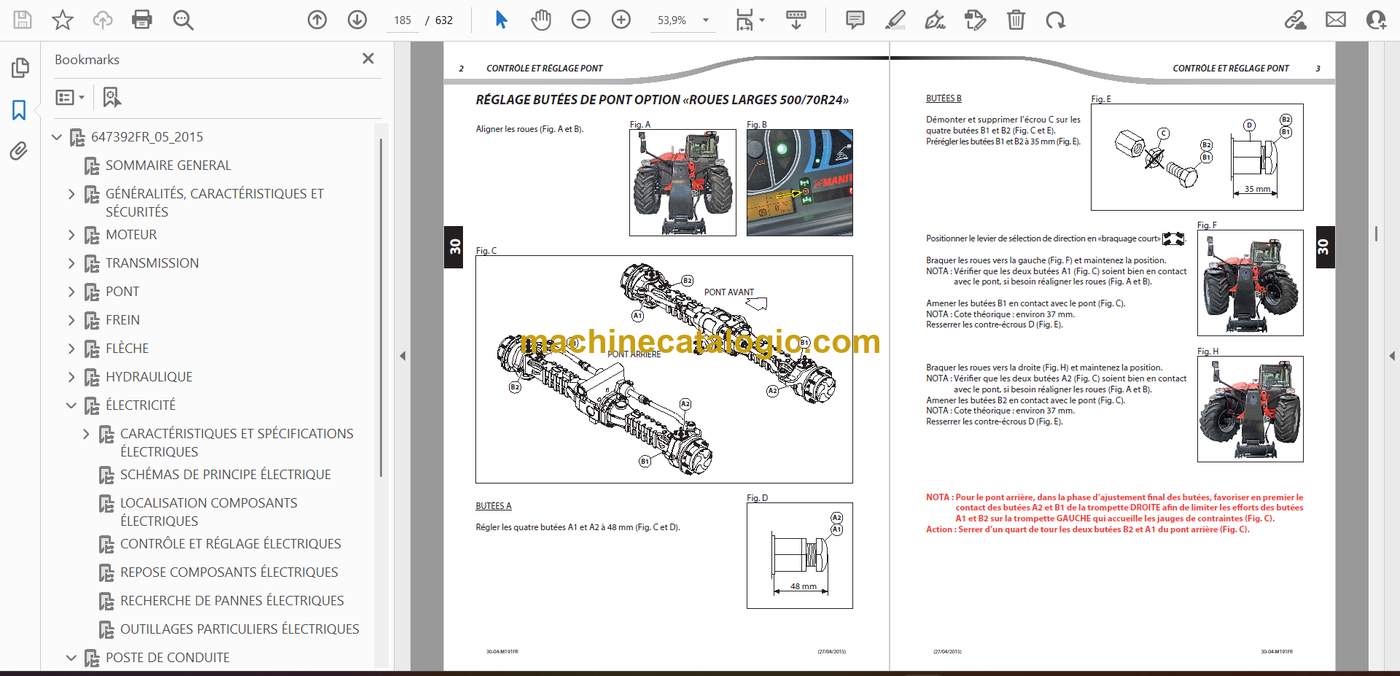Go to previous page arrow
Image resolution: width=1400 pixels, height=676 pixels.
click(317, 19)
